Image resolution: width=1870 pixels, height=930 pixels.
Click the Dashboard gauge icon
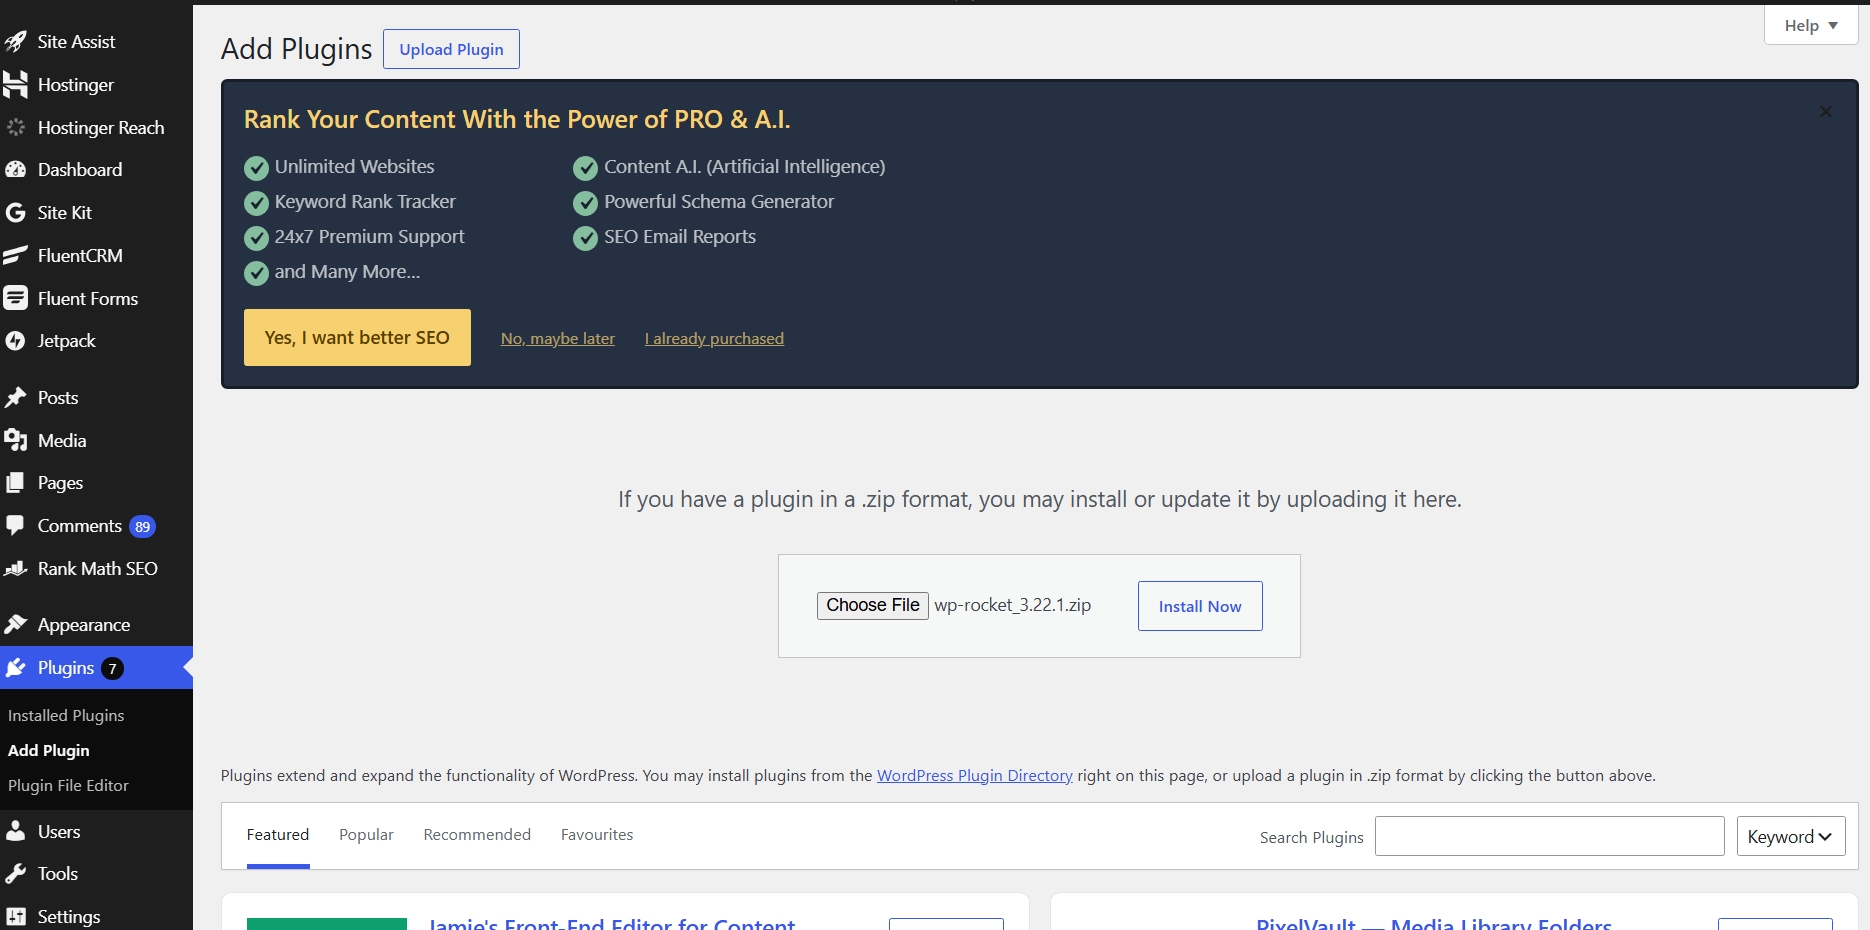[x=15, y=170]
